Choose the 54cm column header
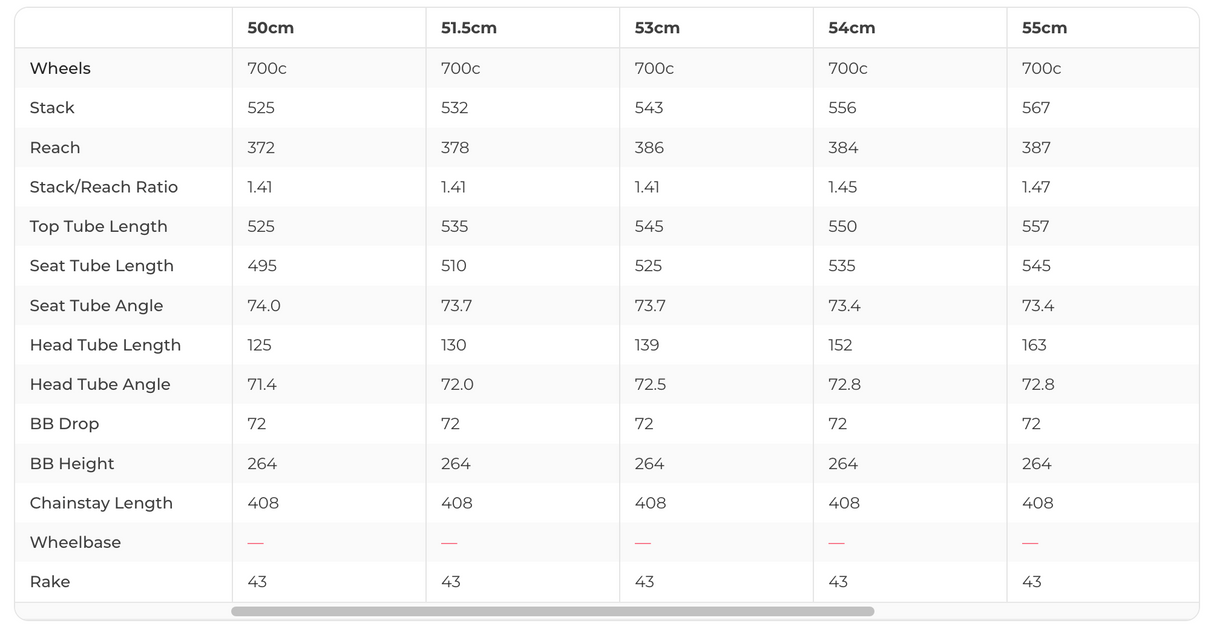This screenshot has width=1214, height=632. (x=852, y=28)
